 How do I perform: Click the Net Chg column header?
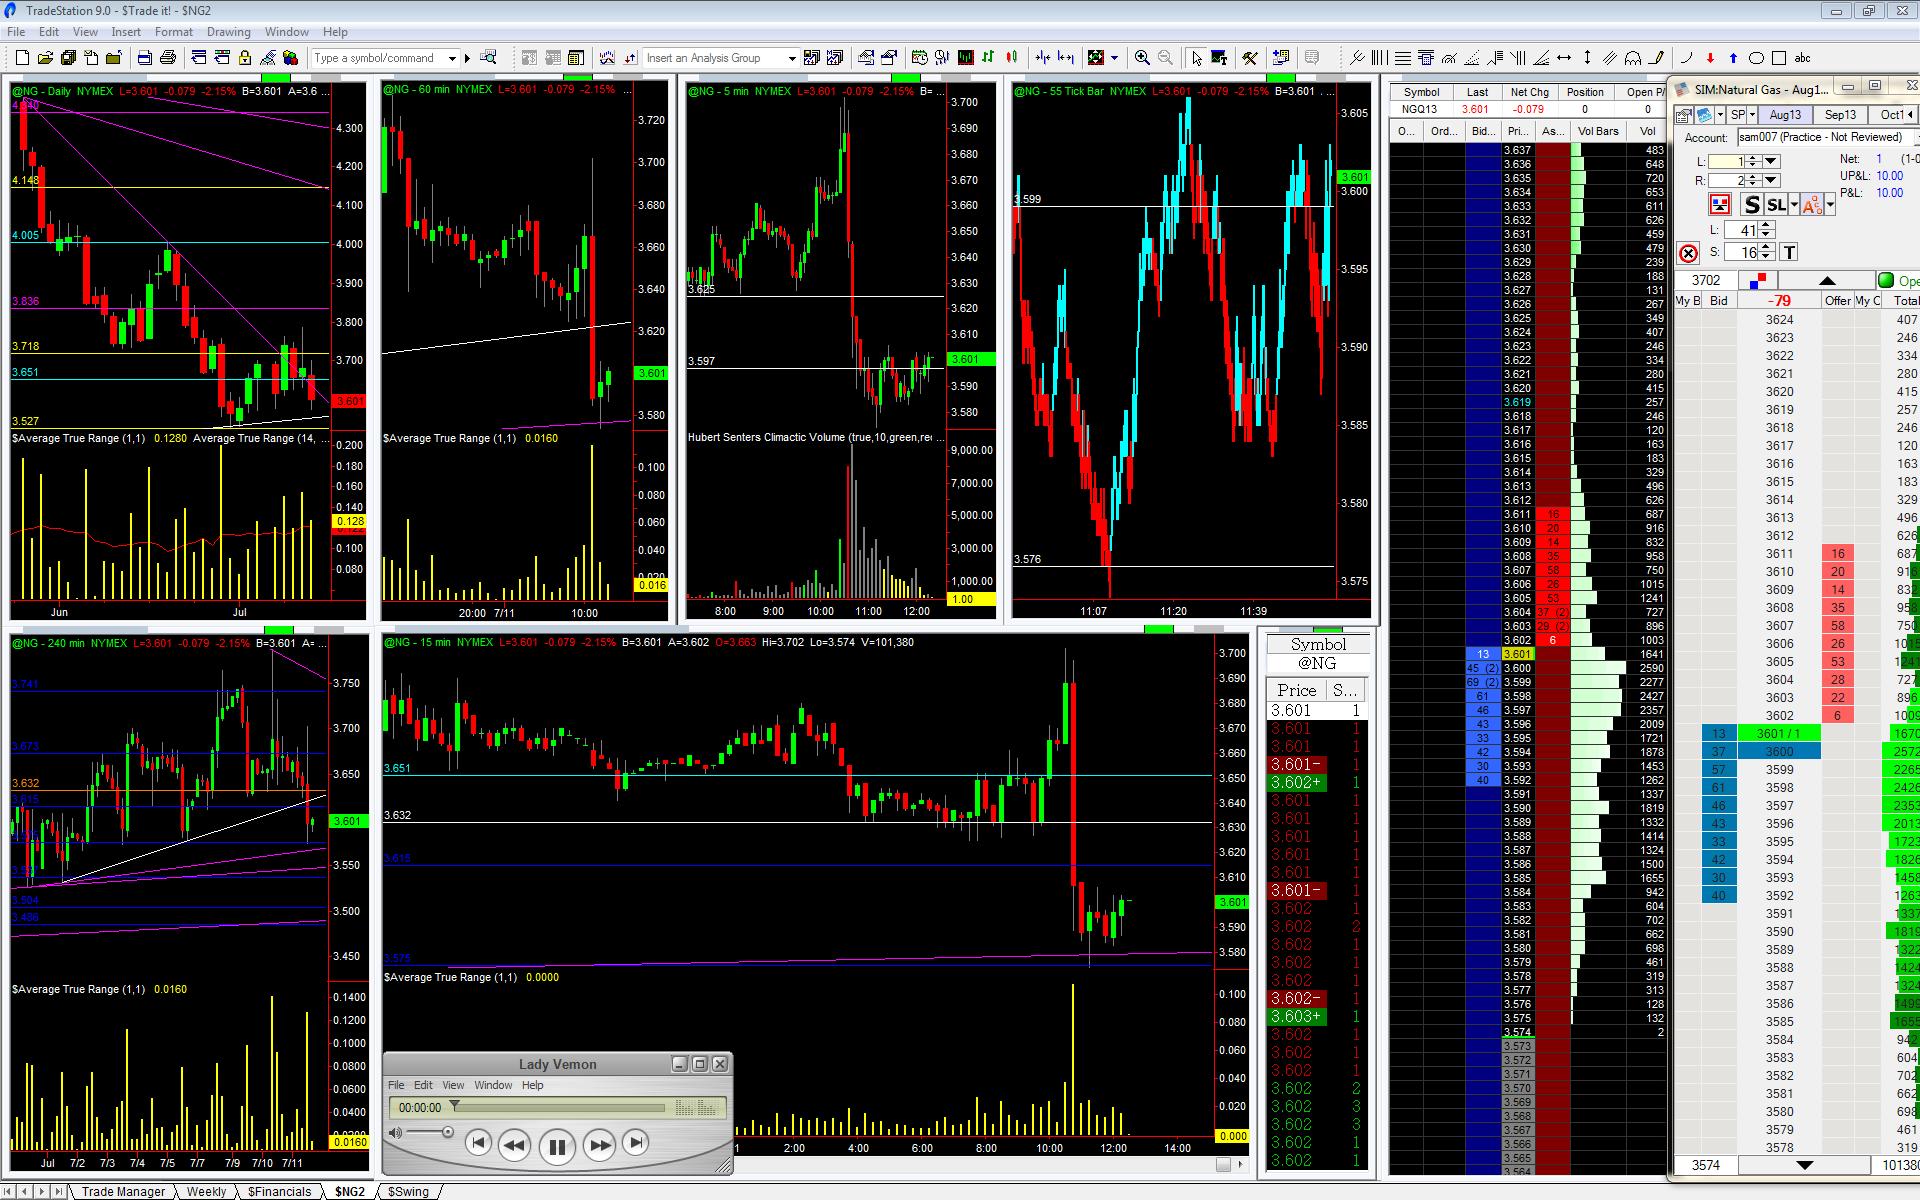point(1529,92)
